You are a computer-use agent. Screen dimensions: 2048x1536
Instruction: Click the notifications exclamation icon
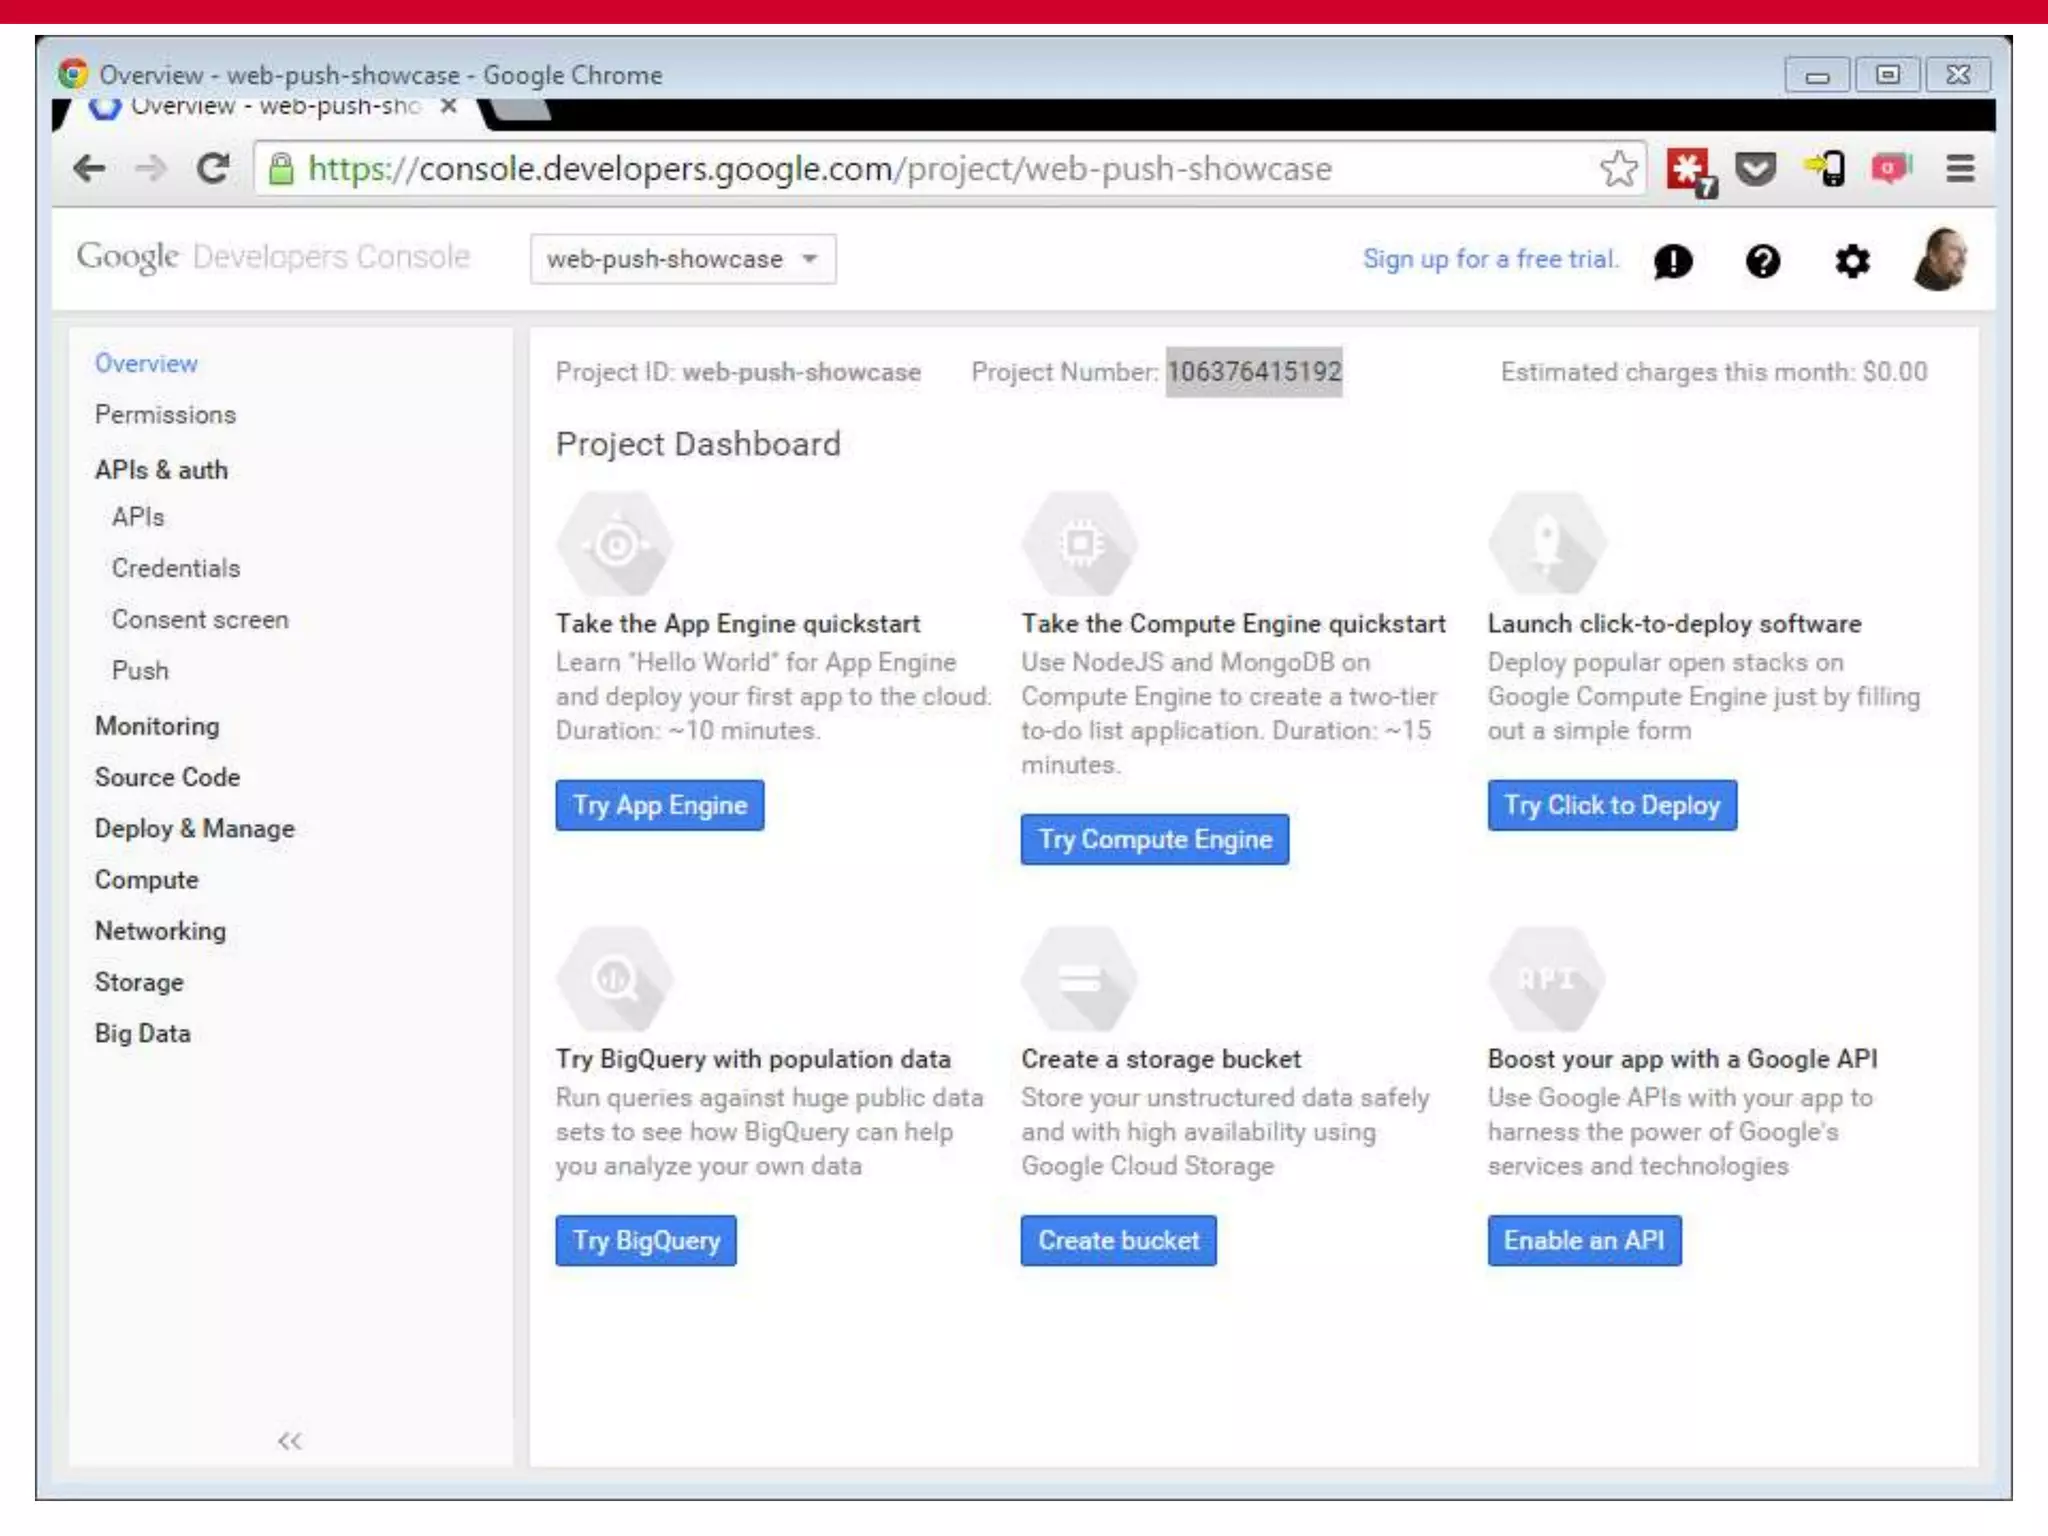[1673, 261]
